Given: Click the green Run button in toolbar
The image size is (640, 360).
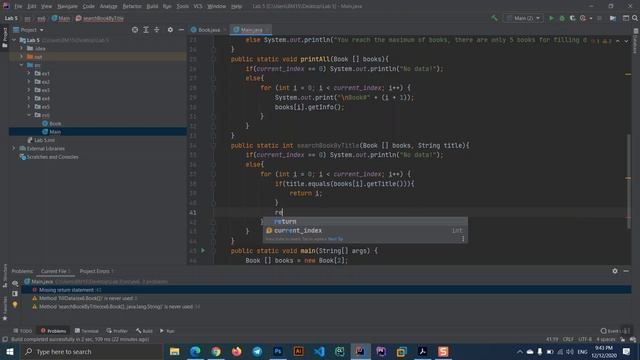Looking at the screenshot, I should tap(551, 18).
